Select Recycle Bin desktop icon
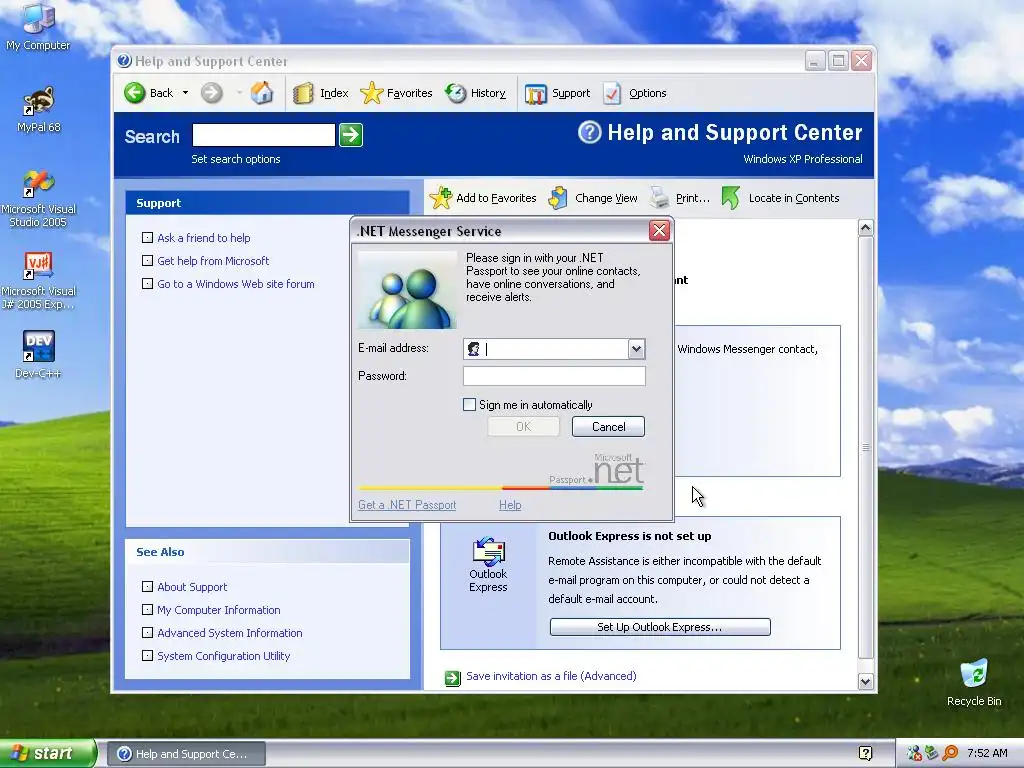 [x=974, y=682]
